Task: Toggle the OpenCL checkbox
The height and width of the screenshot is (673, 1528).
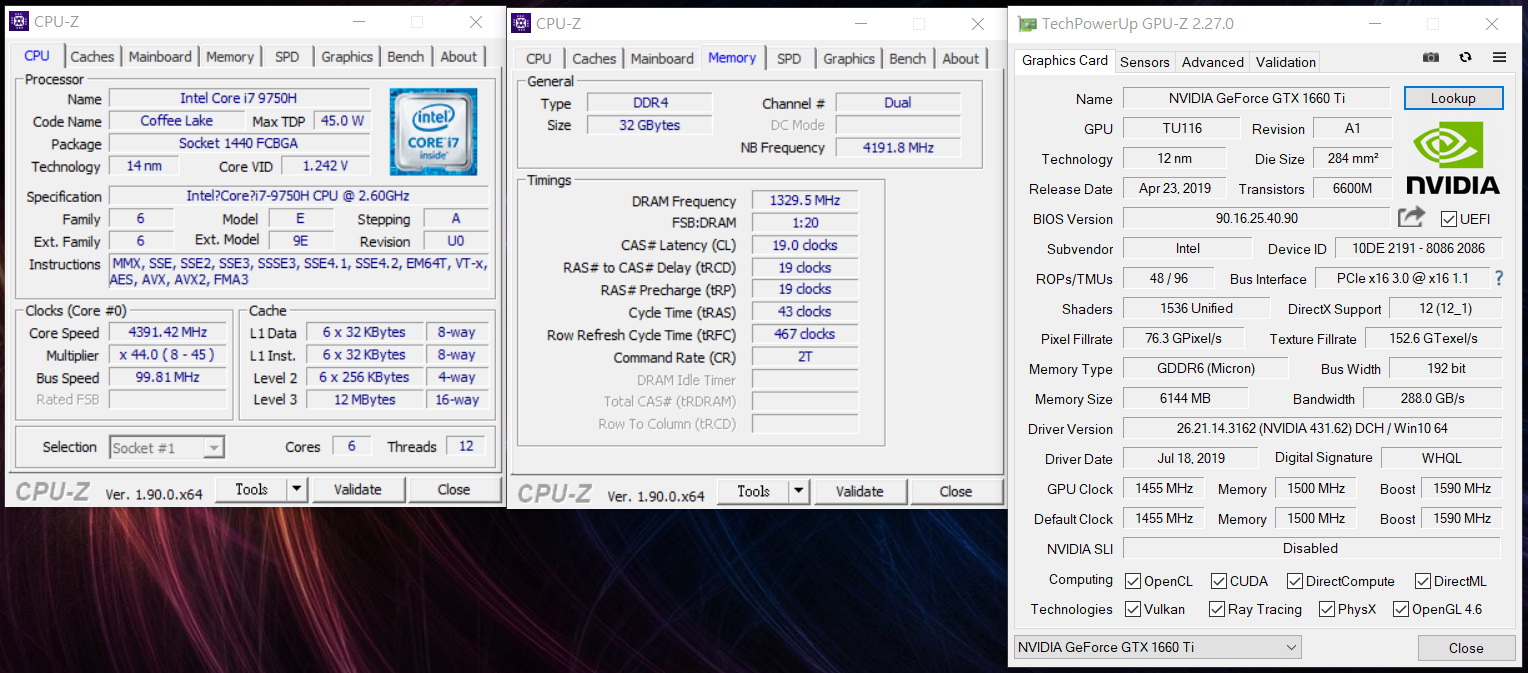Action: (1132, 581)
